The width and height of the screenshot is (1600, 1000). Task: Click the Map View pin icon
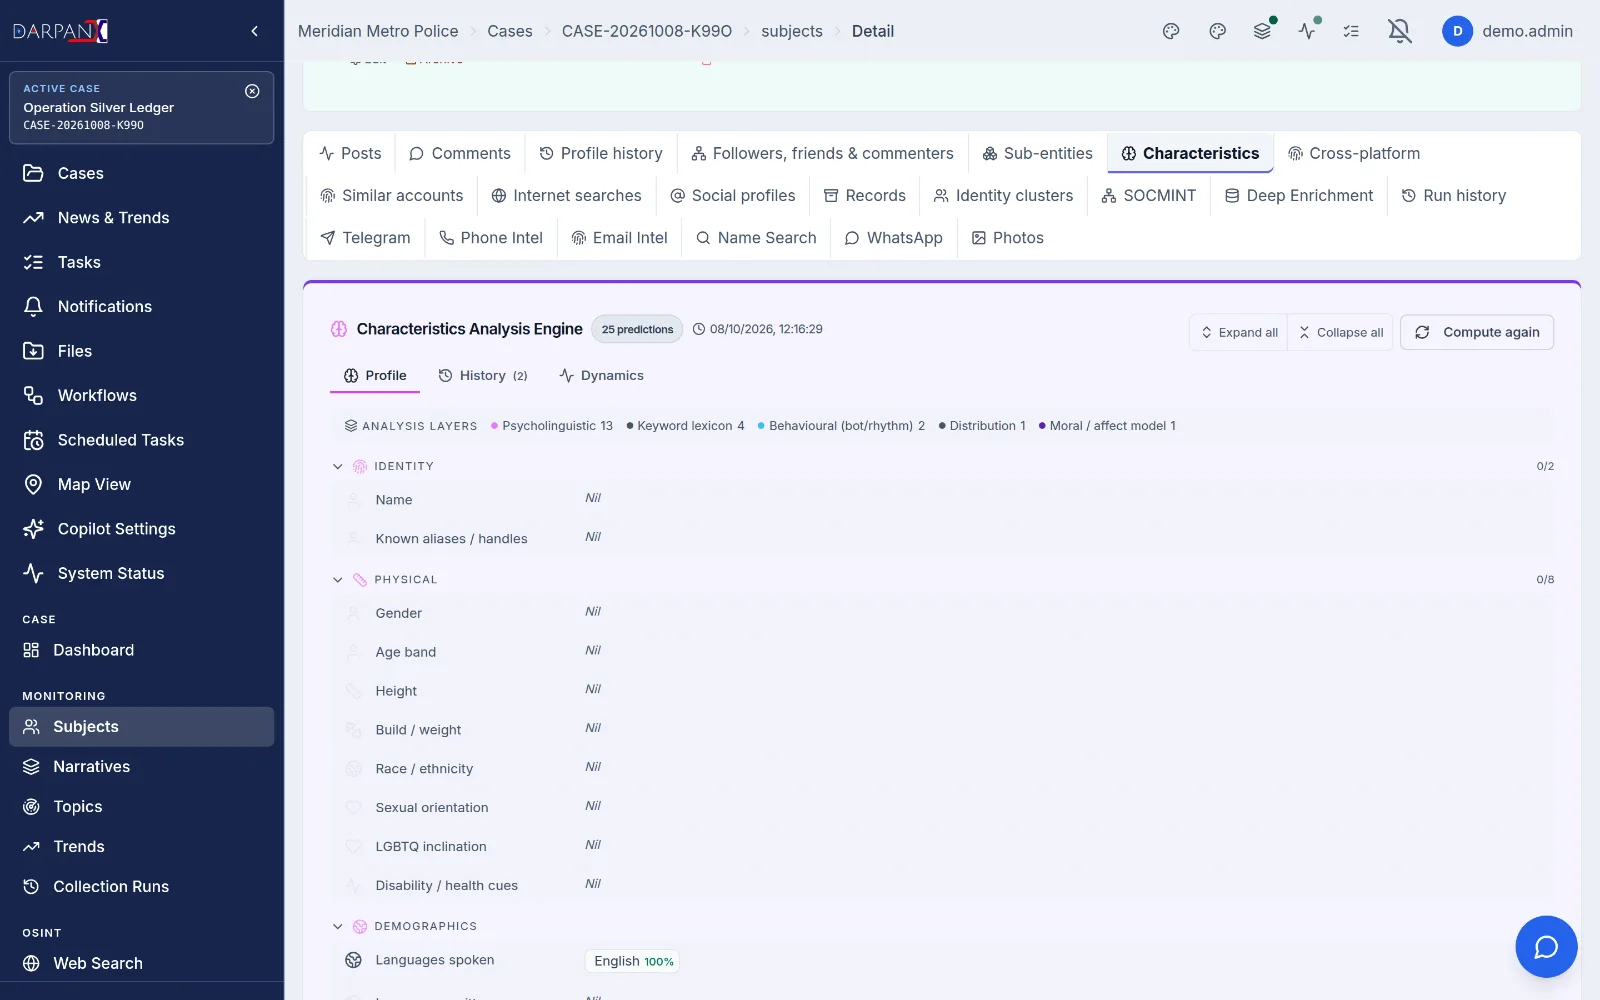coord(33,484)
